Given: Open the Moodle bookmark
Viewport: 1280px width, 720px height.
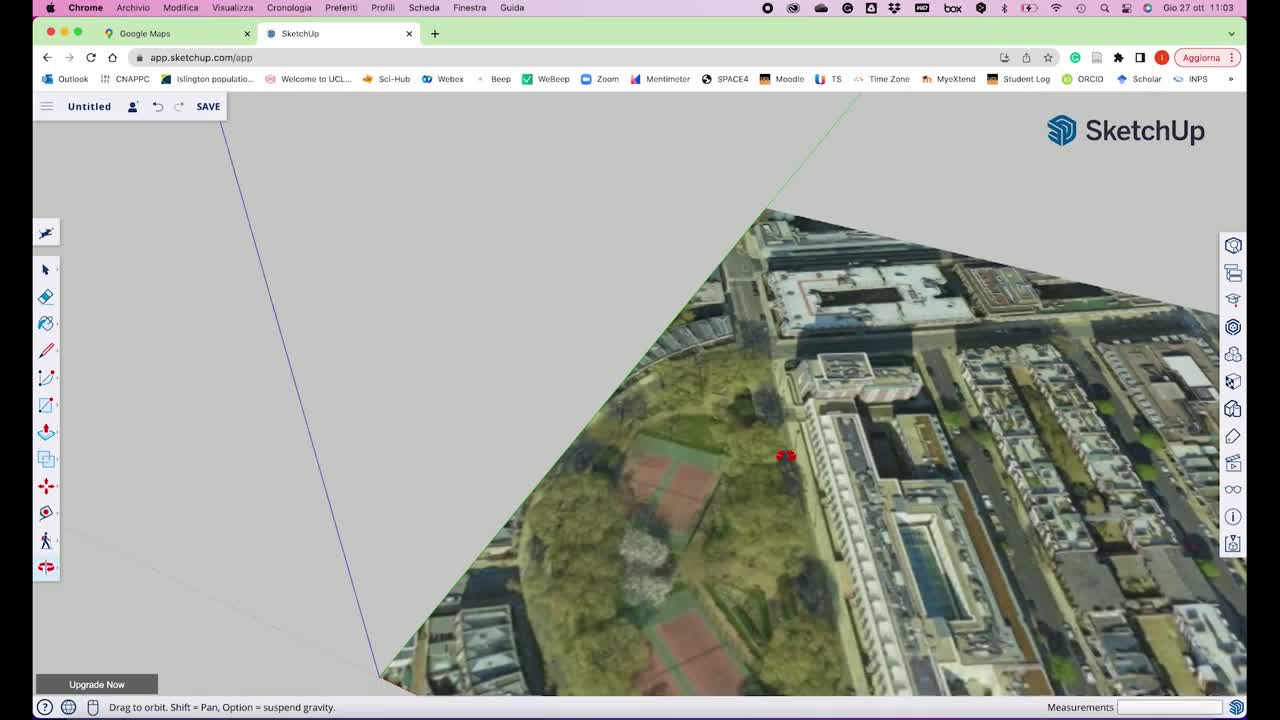Looking at the screenshot, I should [781, 79].
